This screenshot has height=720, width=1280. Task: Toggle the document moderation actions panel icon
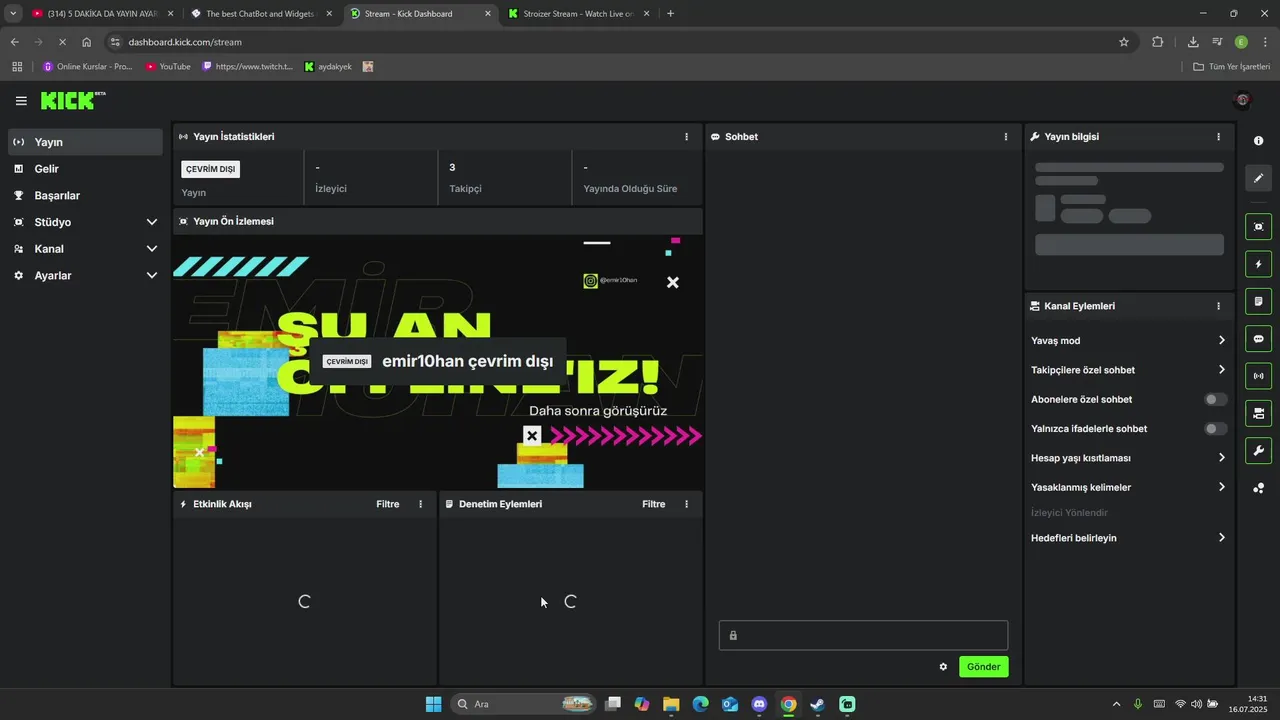pyautogui.click(x=1258, y=301)
